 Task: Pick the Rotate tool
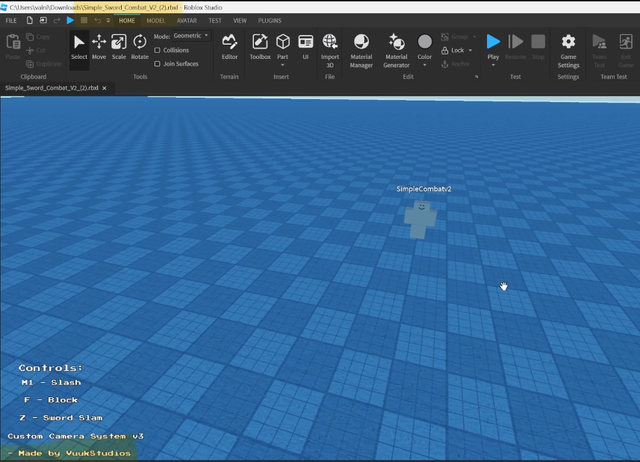(140, 47)
